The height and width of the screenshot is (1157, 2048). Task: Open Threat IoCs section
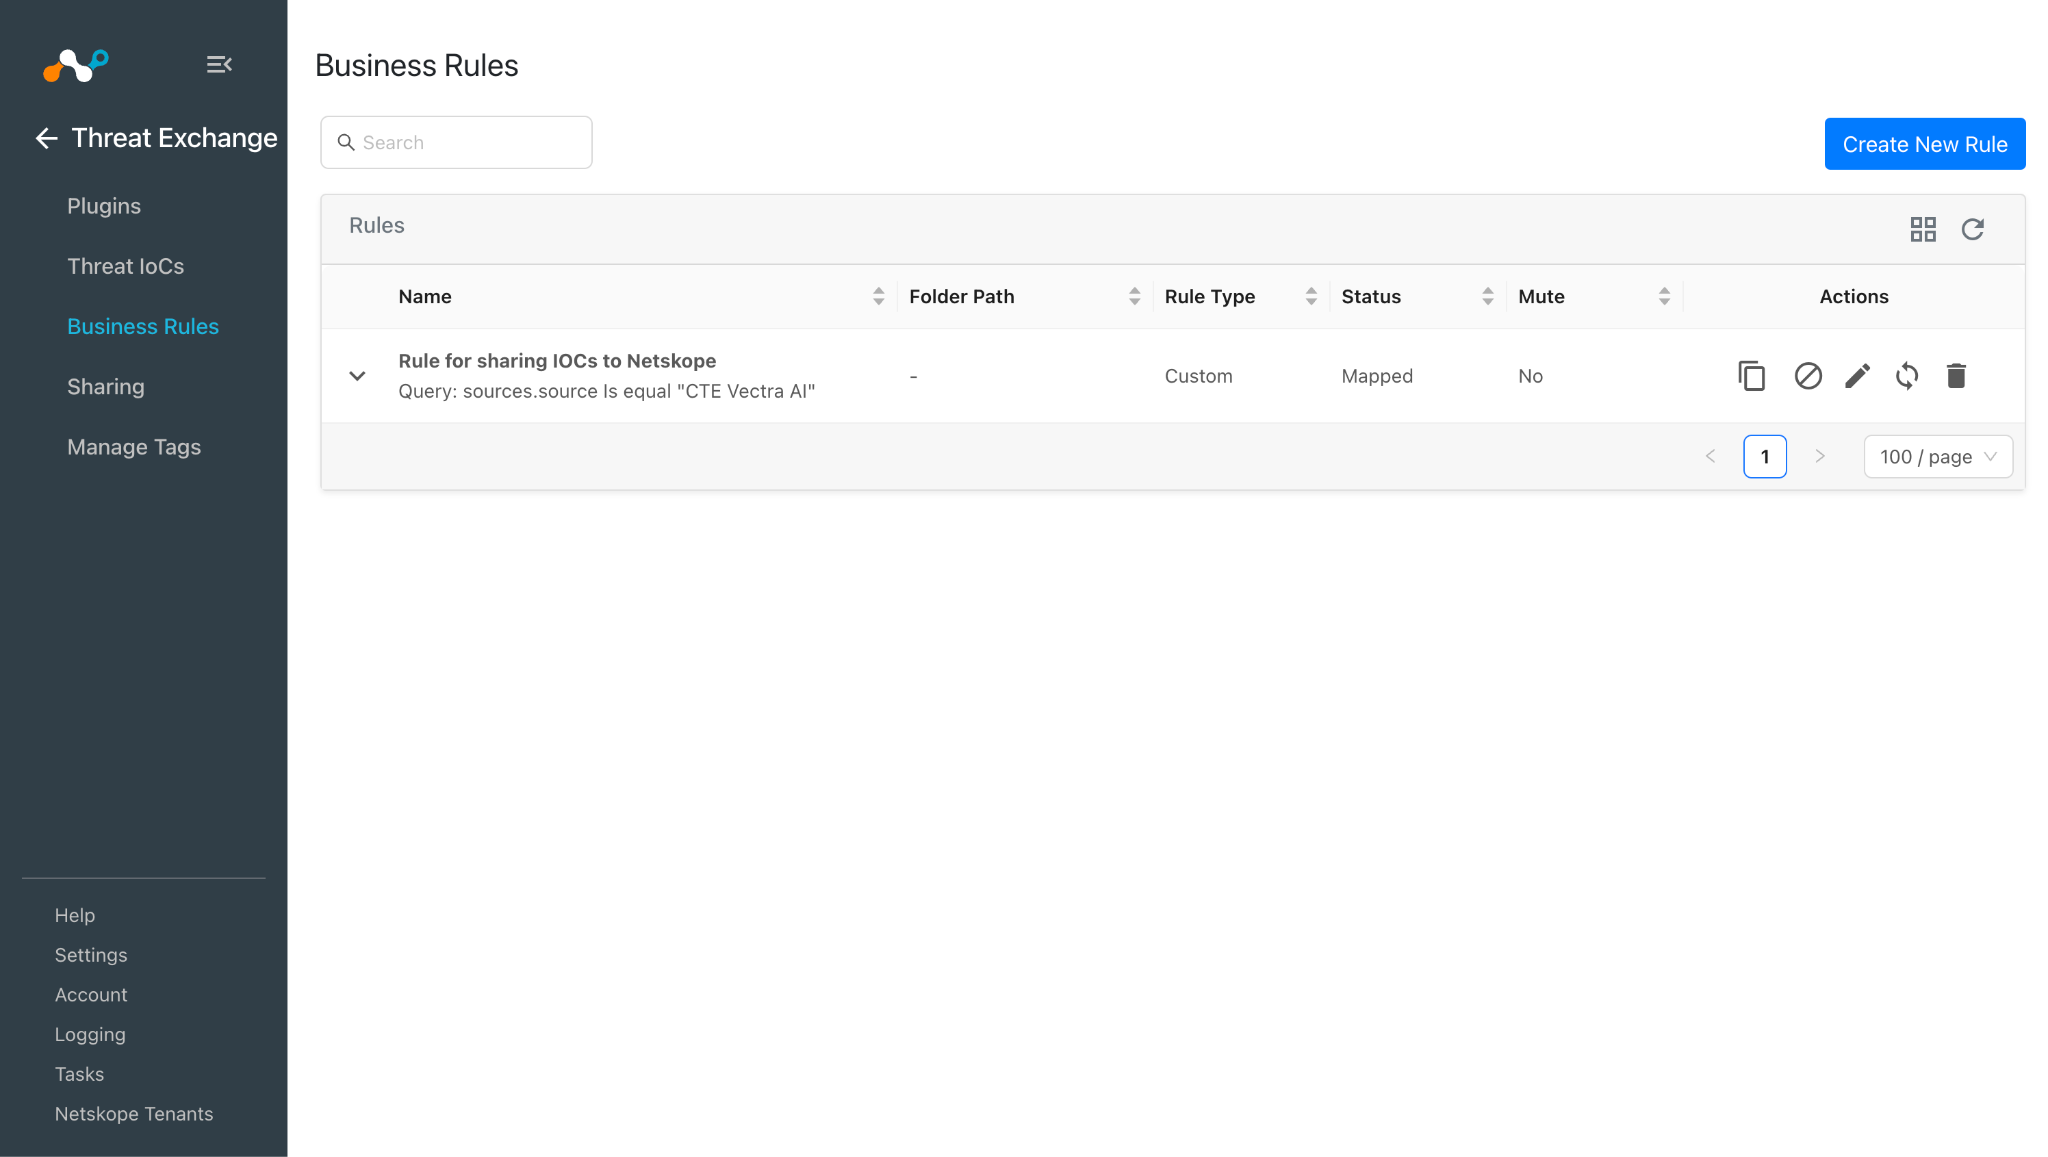point(126,266)
